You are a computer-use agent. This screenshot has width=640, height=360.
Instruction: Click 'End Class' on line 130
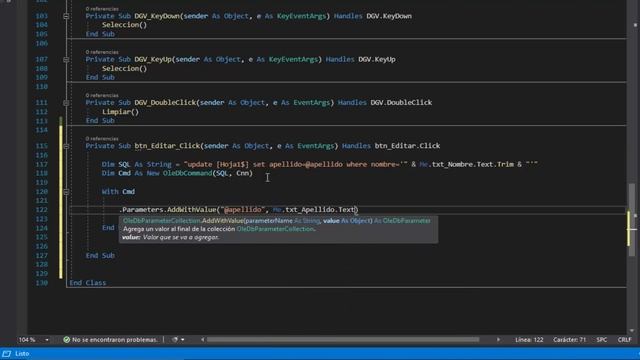tap(88, 283)
